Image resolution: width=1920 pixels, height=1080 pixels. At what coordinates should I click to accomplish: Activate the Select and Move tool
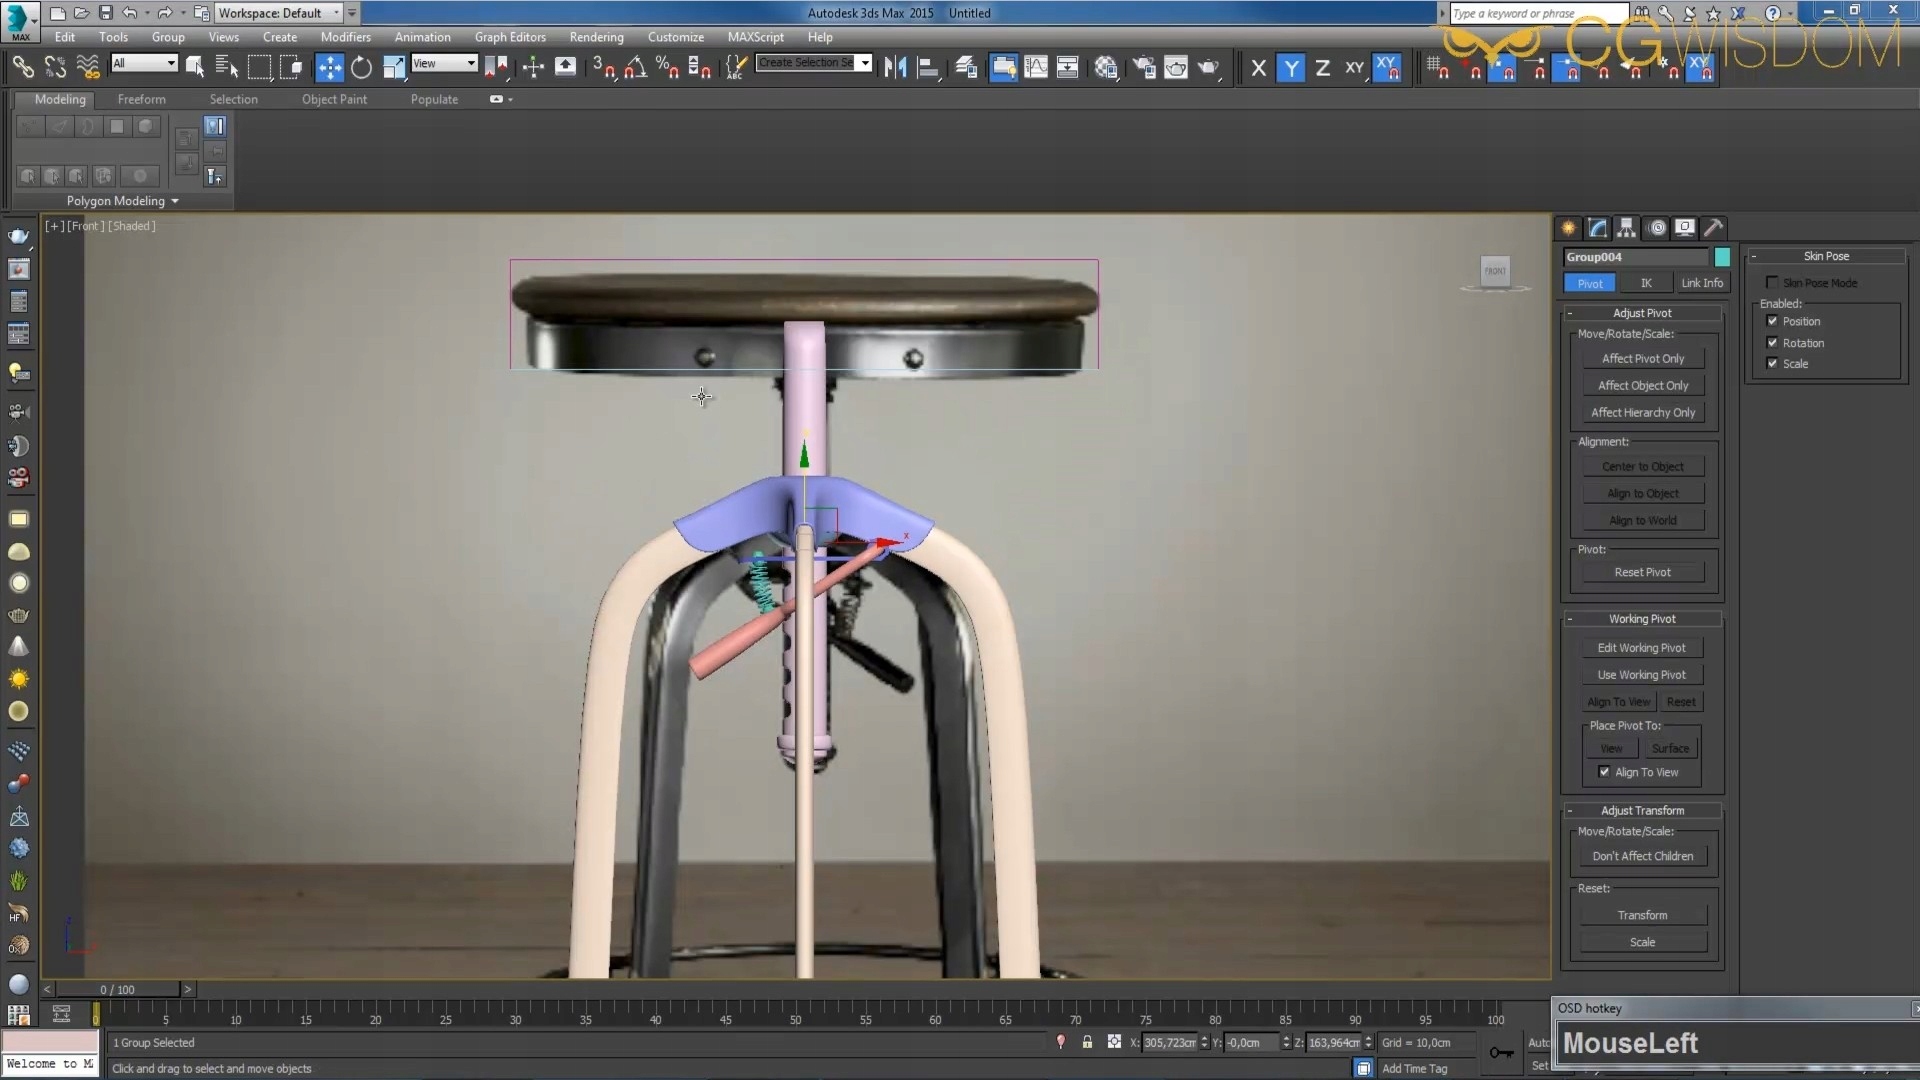tap(329, 67)
